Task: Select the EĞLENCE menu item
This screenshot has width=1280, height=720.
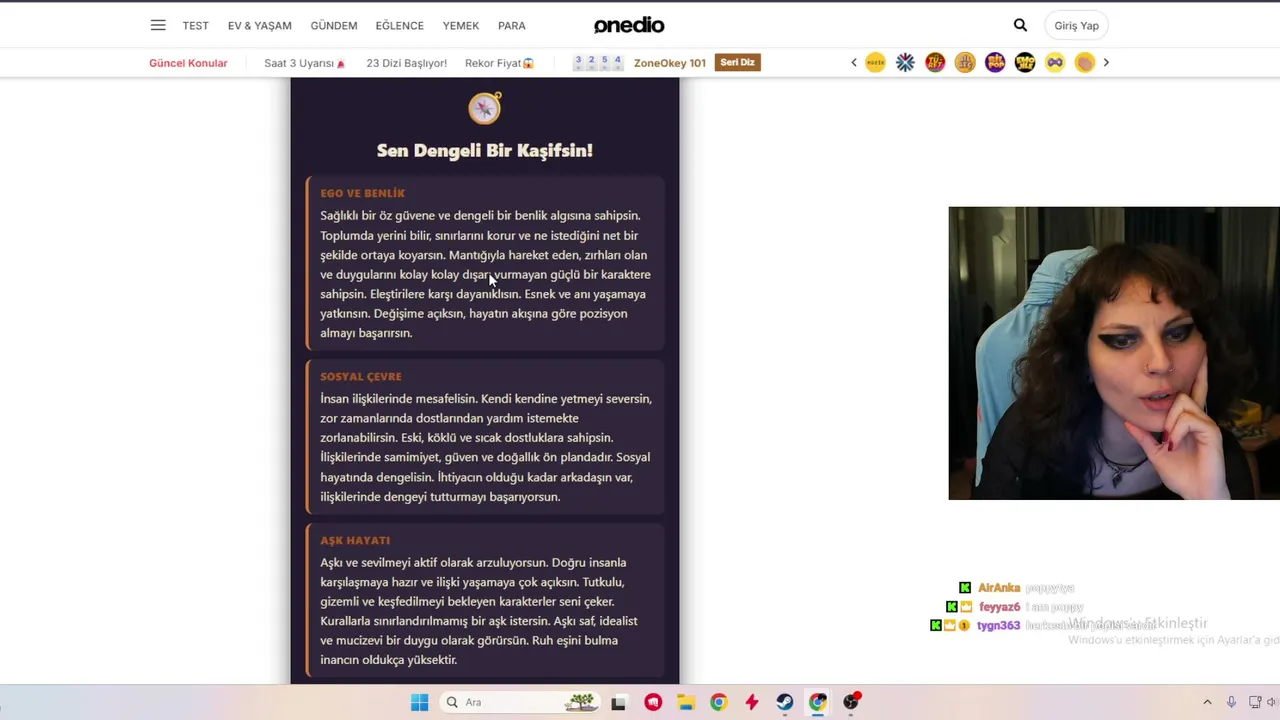Action: [400, 26]
